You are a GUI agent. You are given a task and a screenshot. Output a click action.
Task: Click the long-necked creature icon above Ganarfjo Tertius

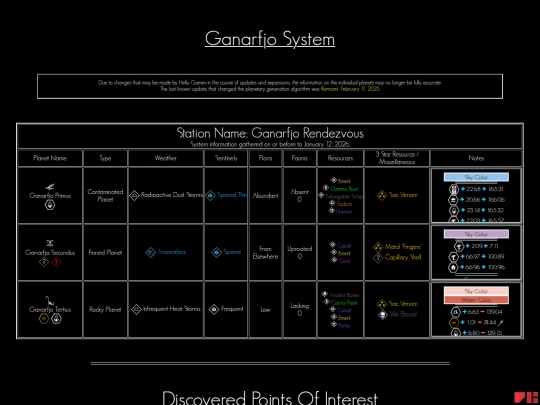tap(50, 300)
